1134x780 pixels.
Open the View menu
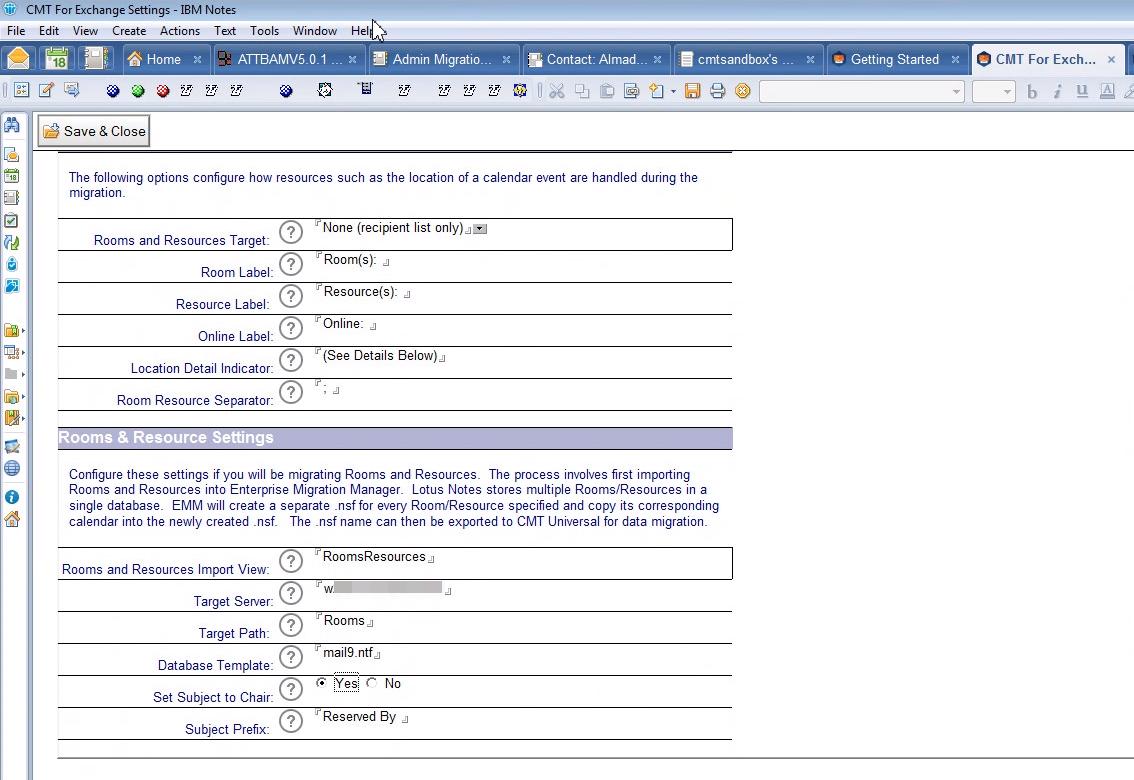point(85,30)
